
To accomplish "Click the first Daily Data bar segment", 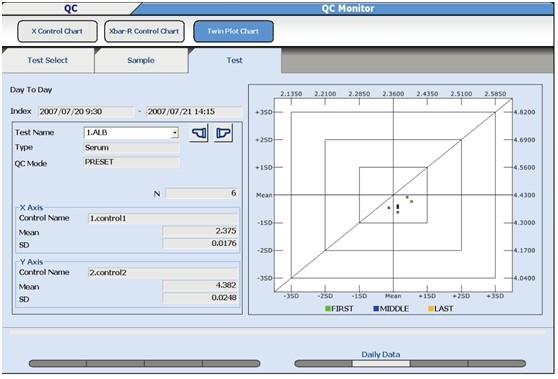I will (323, 363).
